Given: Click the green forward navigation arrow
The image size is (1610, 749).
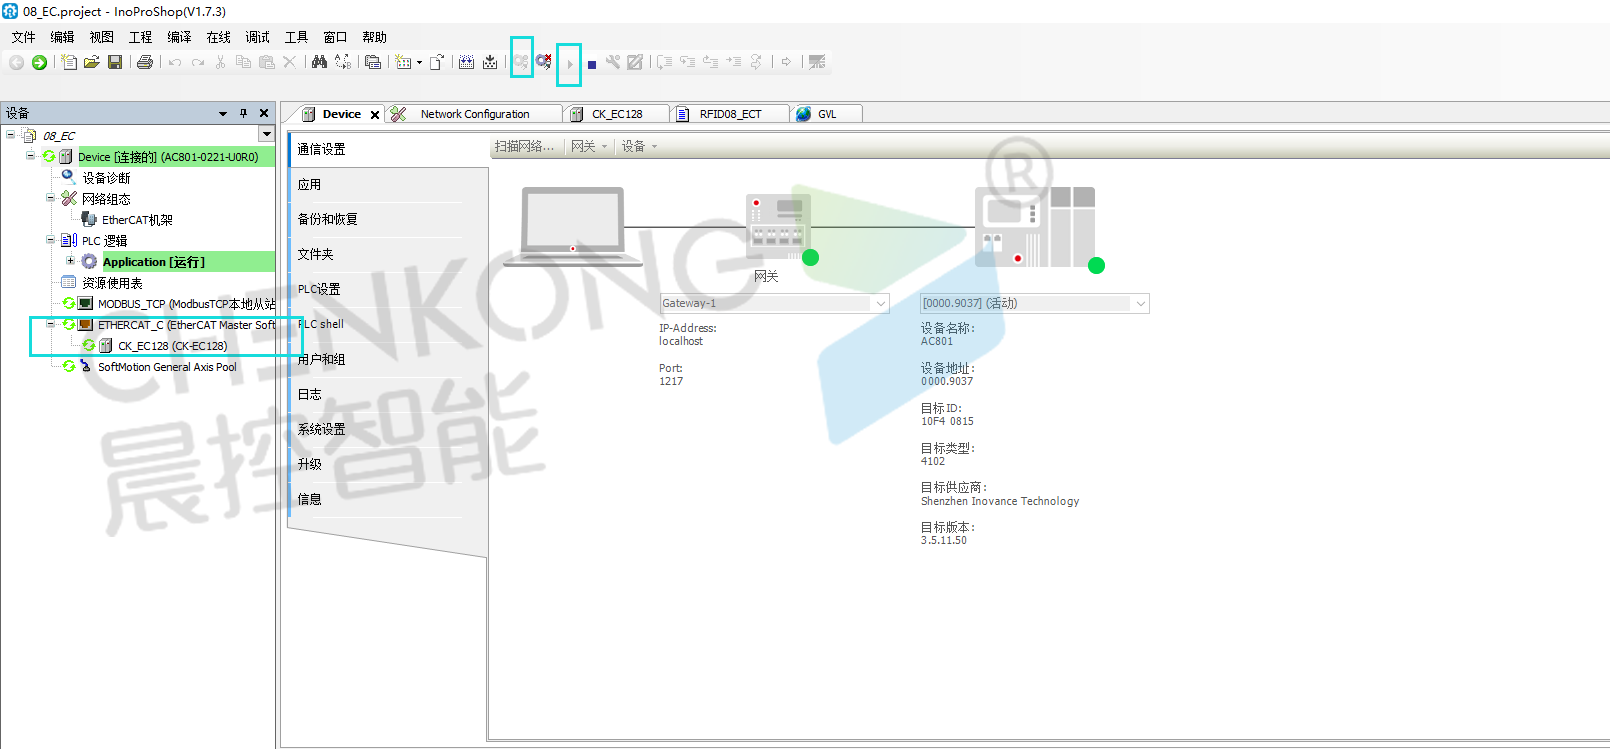Looking at the screenshot, I should [39, 62].
